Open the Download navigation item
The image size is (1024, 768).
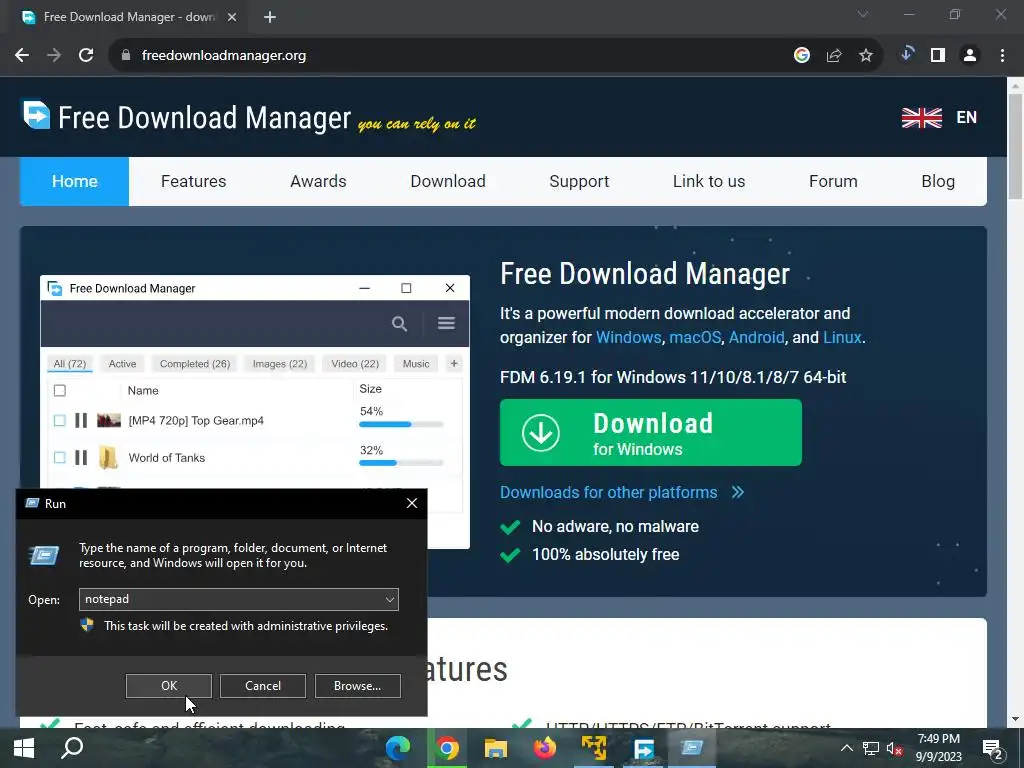pyautogui.click(x=448, y=182)
